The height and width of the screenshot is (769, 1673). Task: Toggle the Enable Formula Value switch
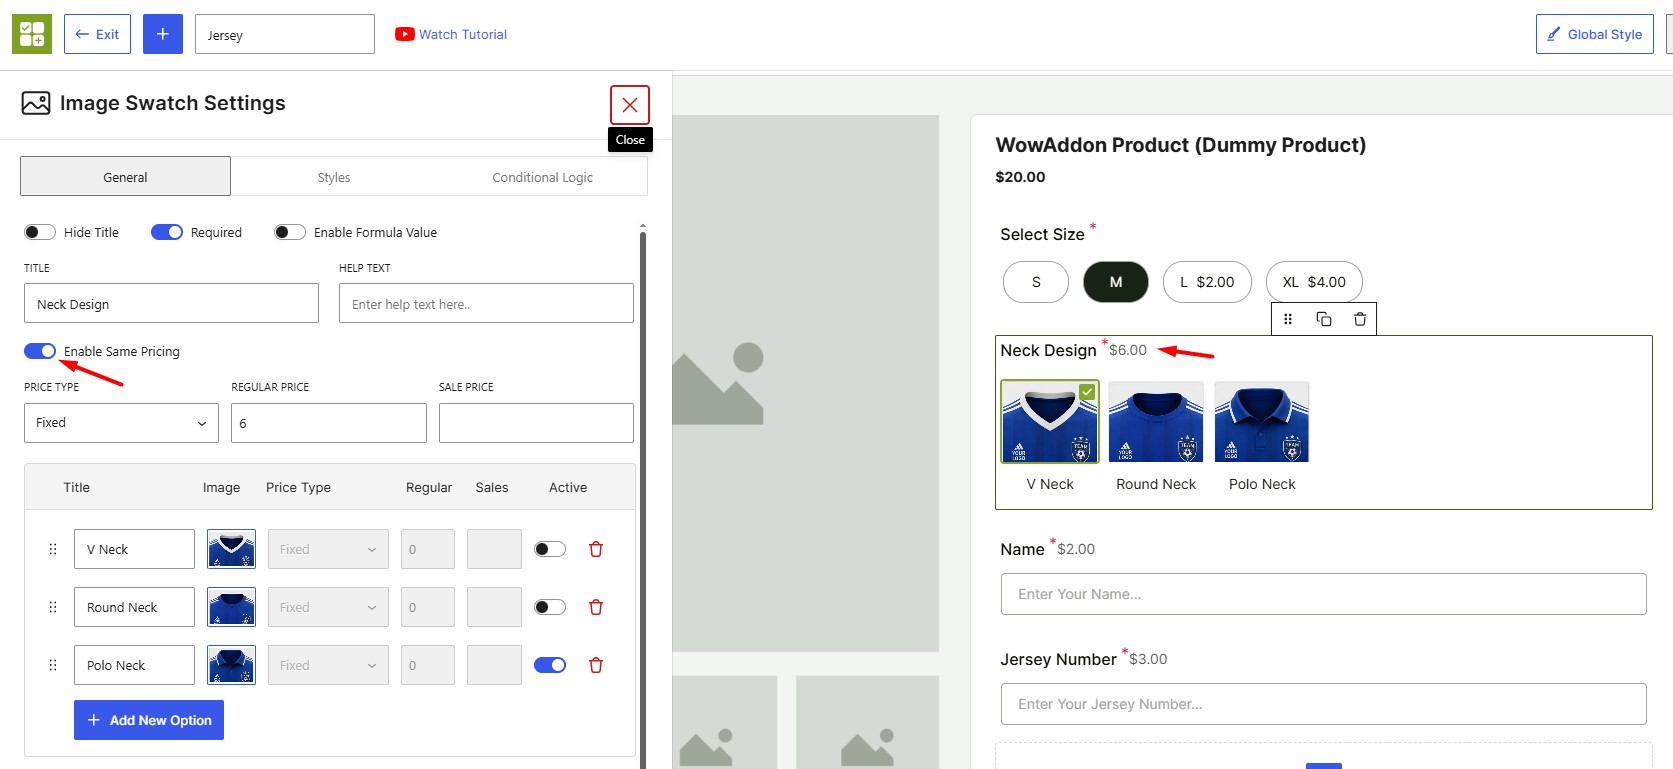point(290,232)
